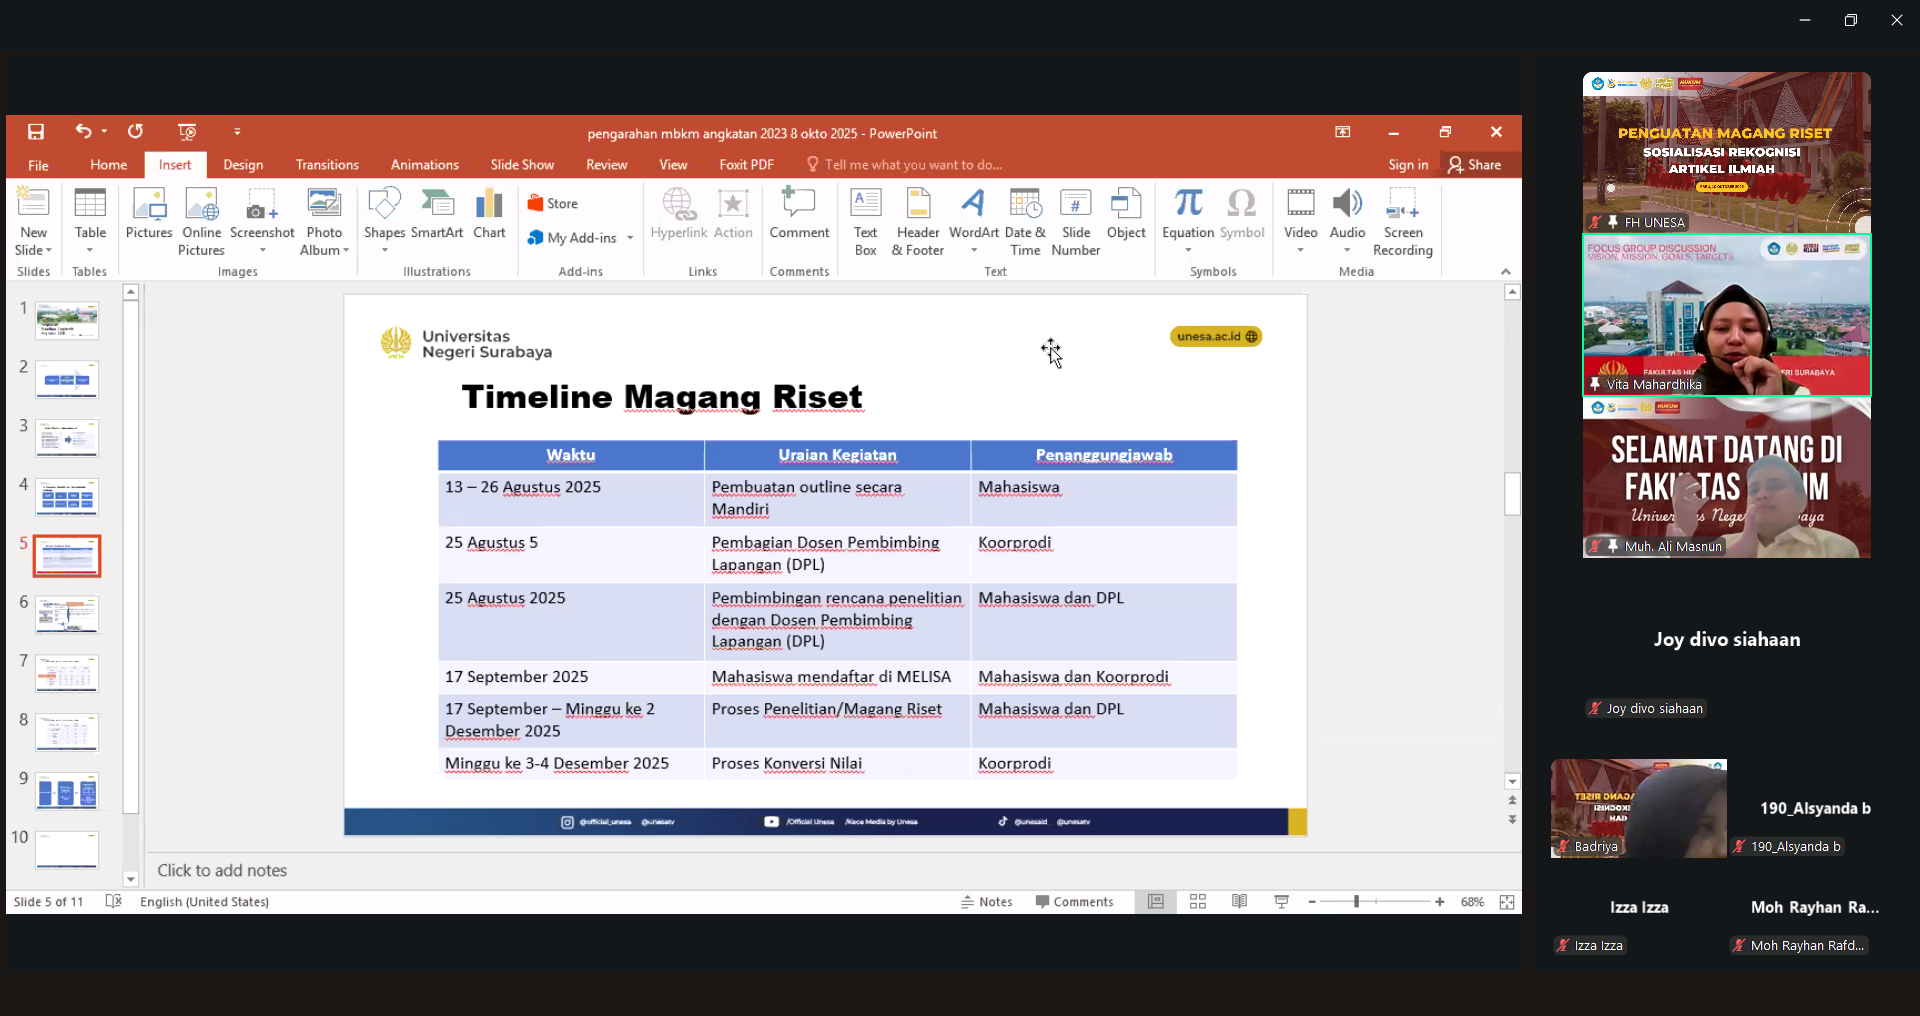The height and width of the screenshot is (1016, 1920).
Task: Expand the Shapes dropdown gallery
Action: pos(384,250)
